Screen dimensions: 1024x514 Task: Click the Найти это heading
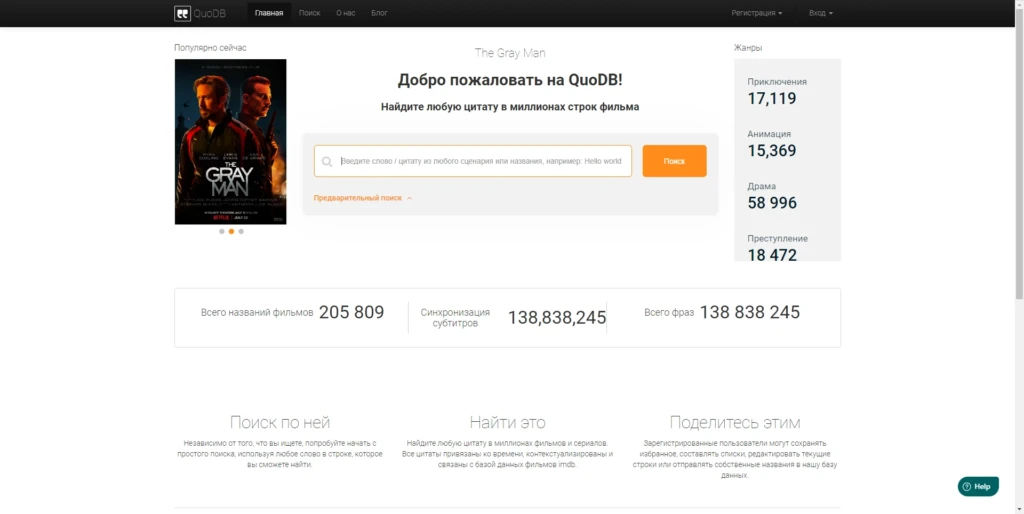[507, 422]
